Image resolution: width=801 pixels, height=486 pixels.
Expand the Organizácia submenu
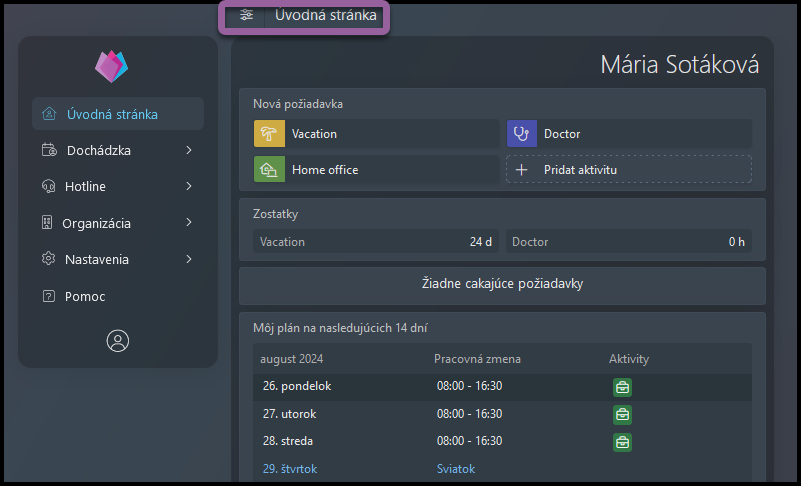[x=188, y=223]
